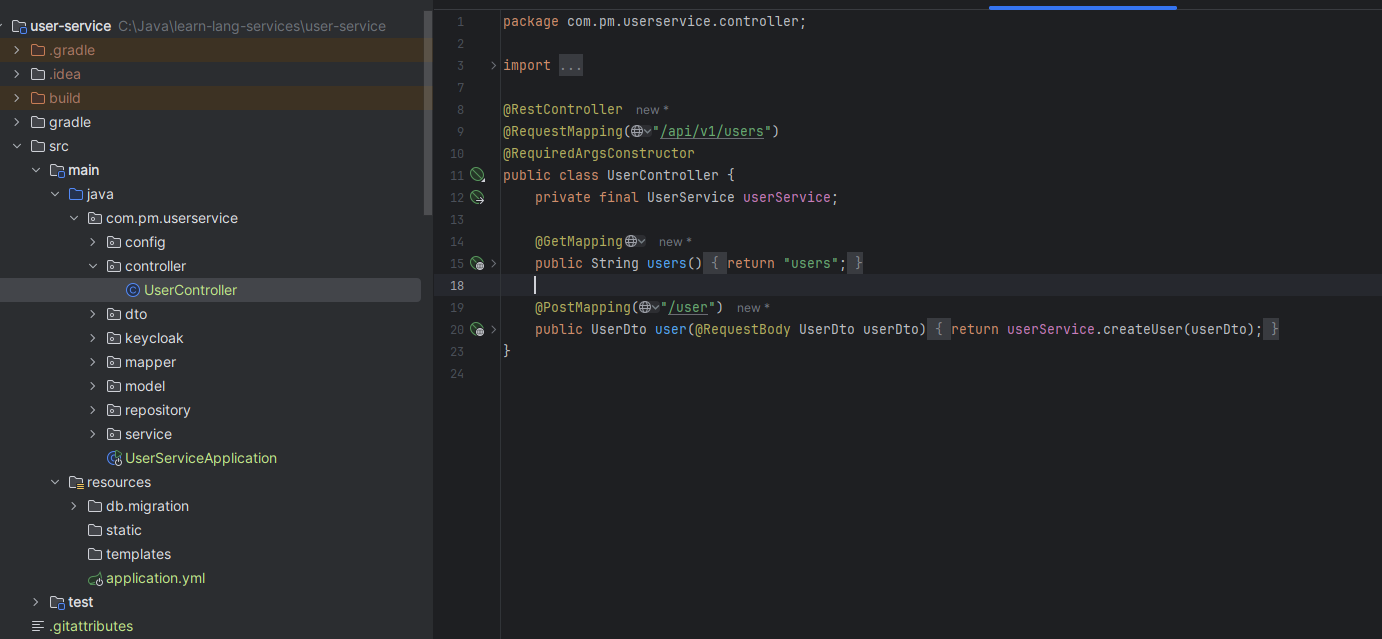
Task: Click the "new *" hint beside @GetMapping
Action: tap(675, 242)
